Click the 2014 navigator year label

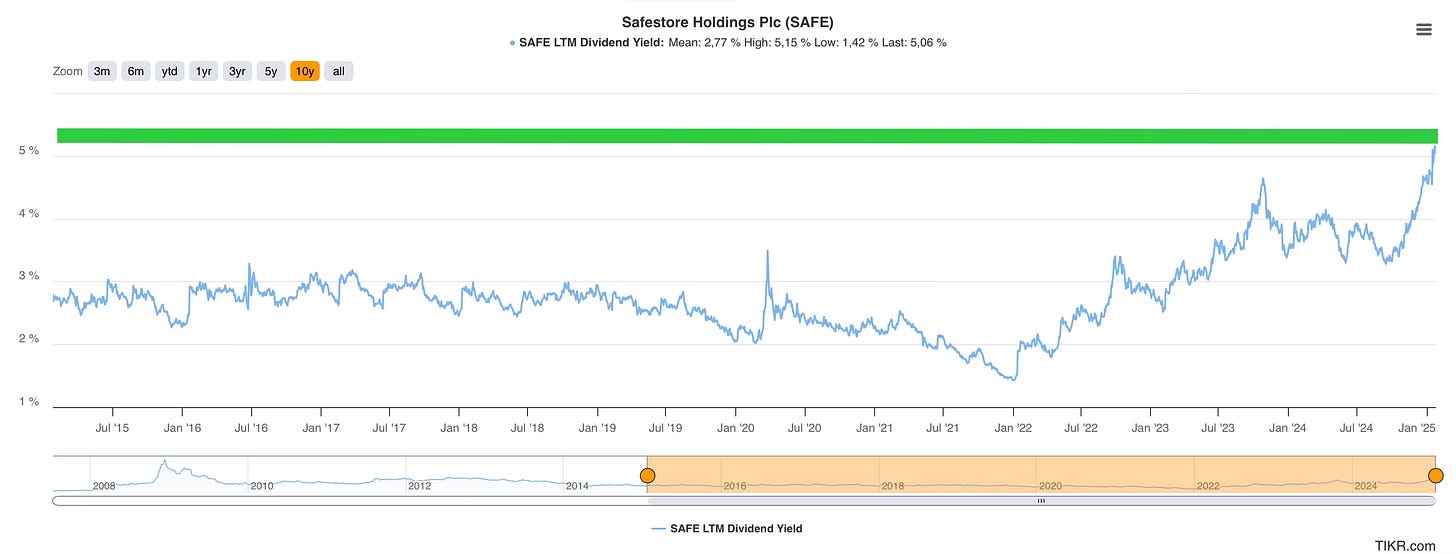coord(578,486)
